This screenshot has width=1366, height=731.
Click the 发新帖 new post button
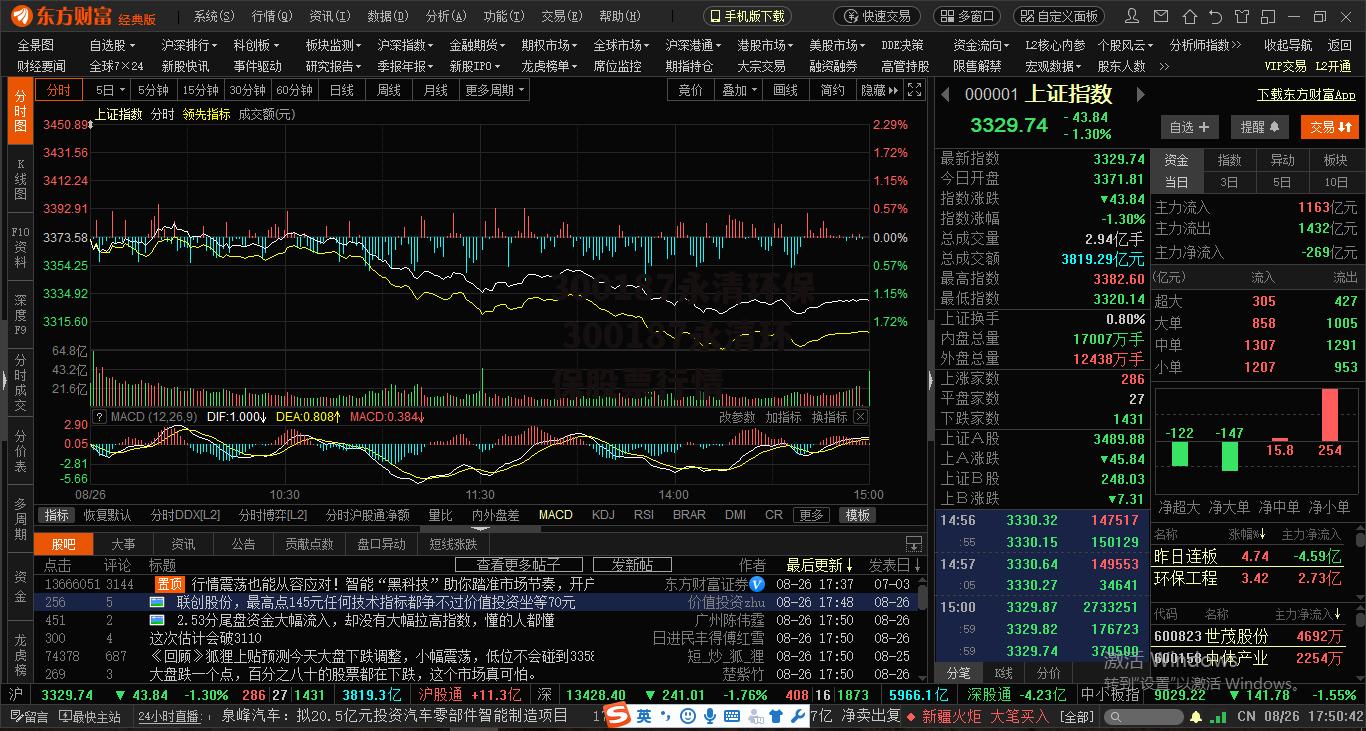[632, 565]
